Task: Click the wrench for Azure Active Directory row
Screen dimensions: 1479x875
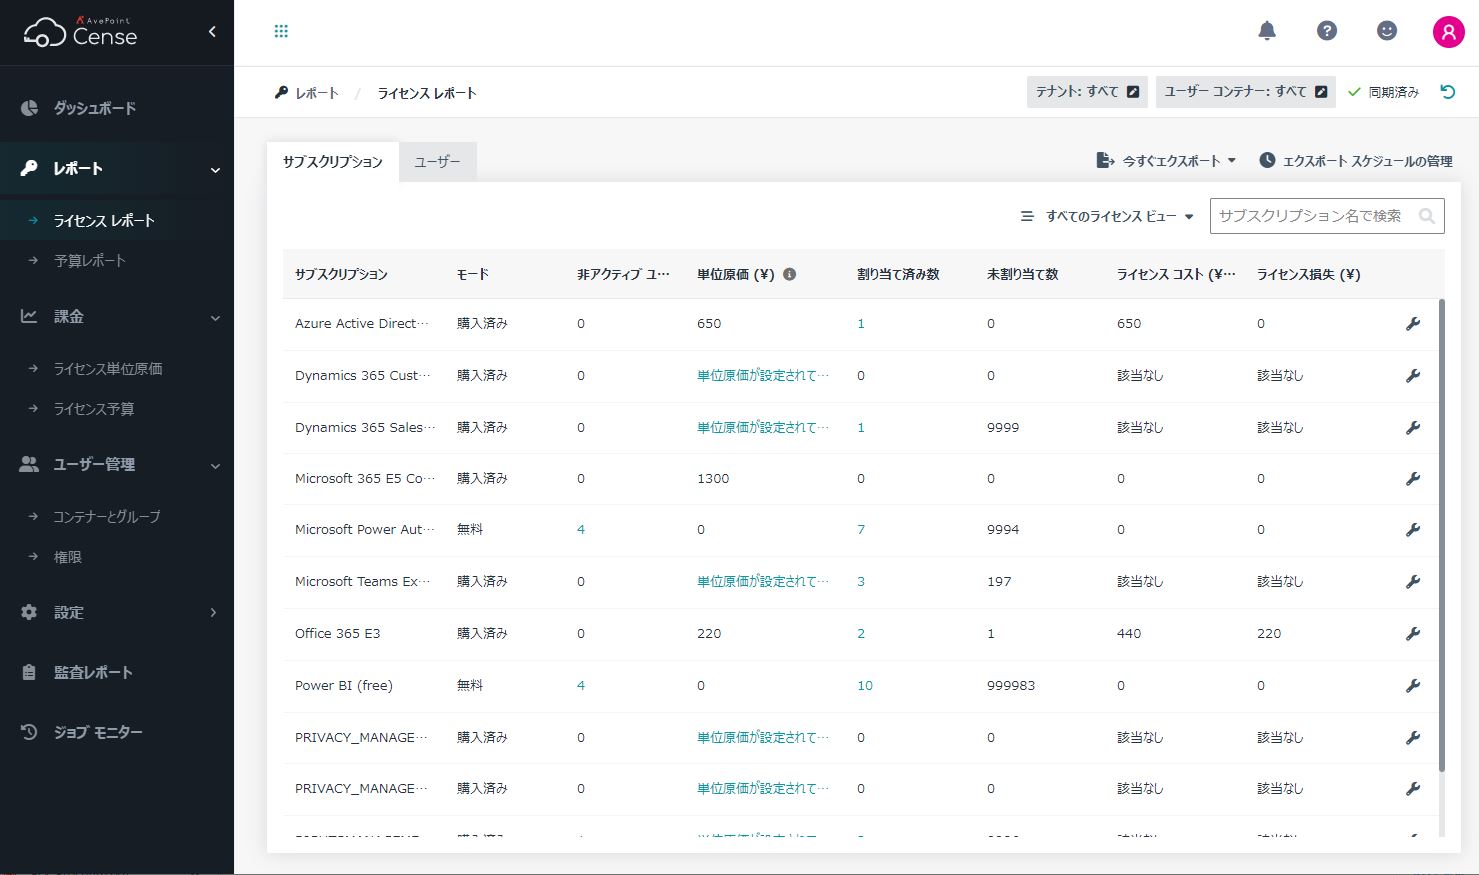Action: [x=1413, y=324]
